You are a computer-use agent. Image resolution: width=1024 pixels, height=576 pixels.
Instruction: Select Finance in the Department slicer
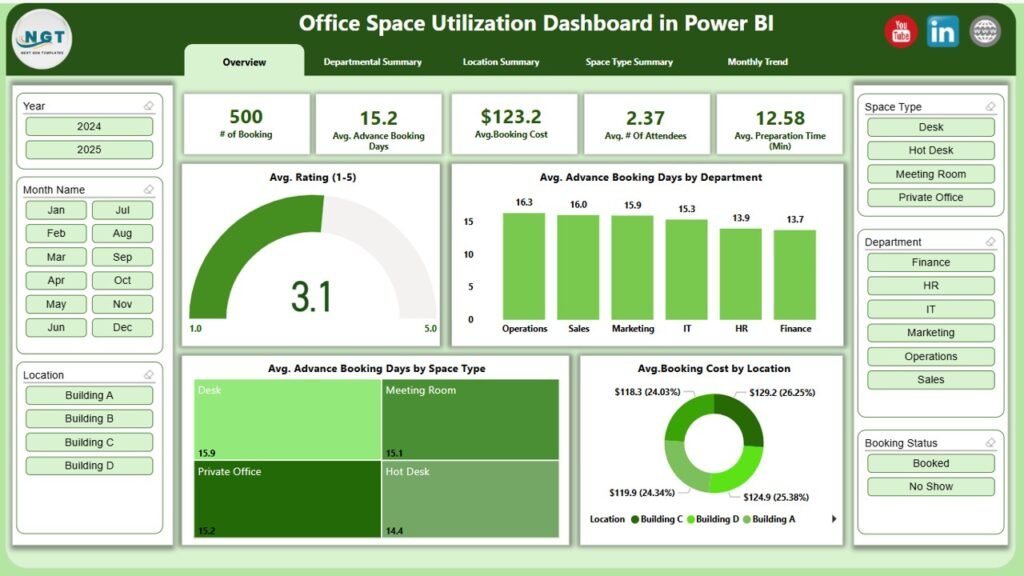click(929, 262)
